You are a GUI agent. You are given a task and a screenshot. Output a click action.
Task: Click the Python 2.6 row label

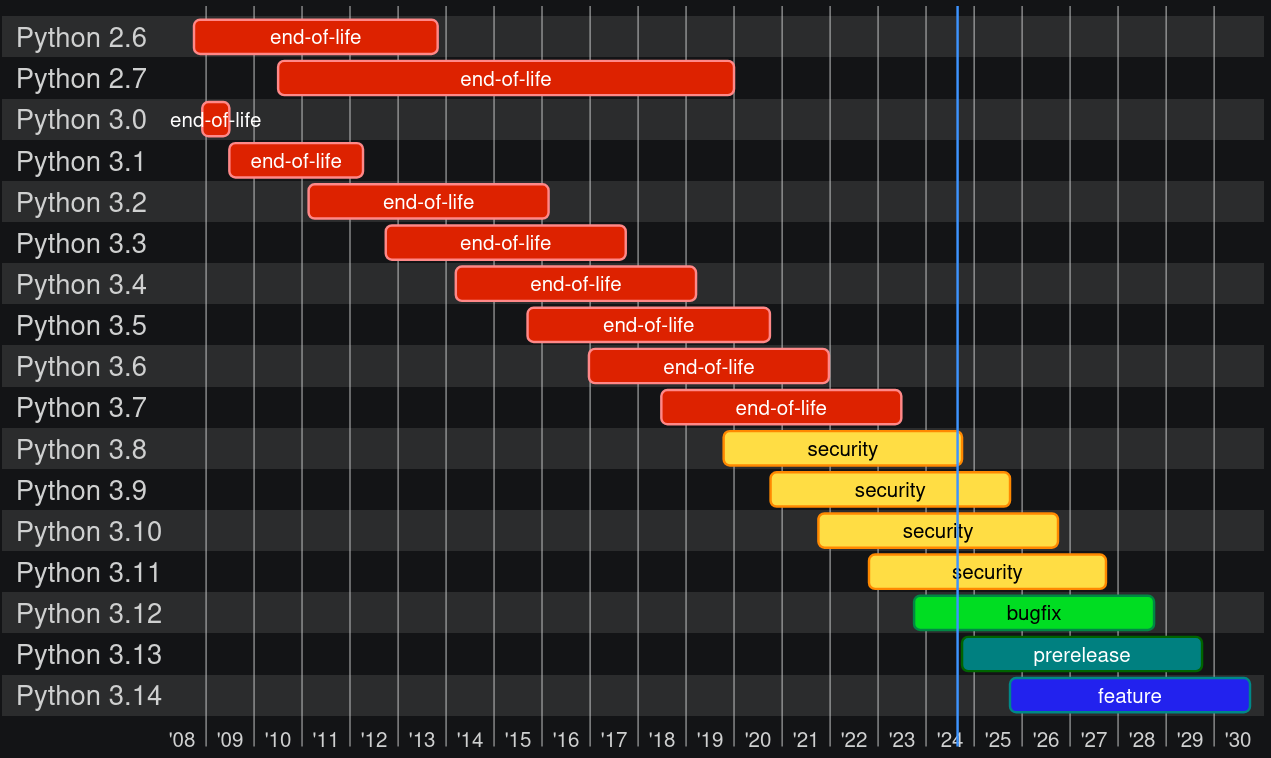81,38
